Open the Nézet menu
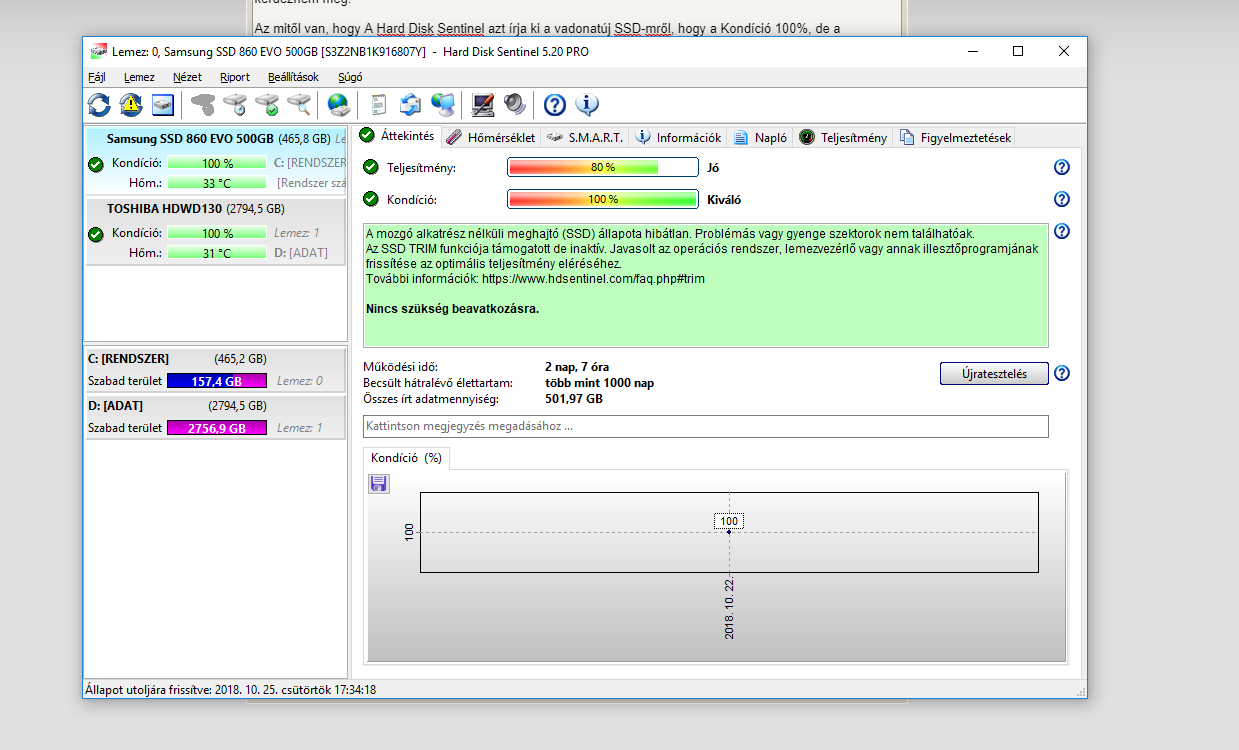 187,77
